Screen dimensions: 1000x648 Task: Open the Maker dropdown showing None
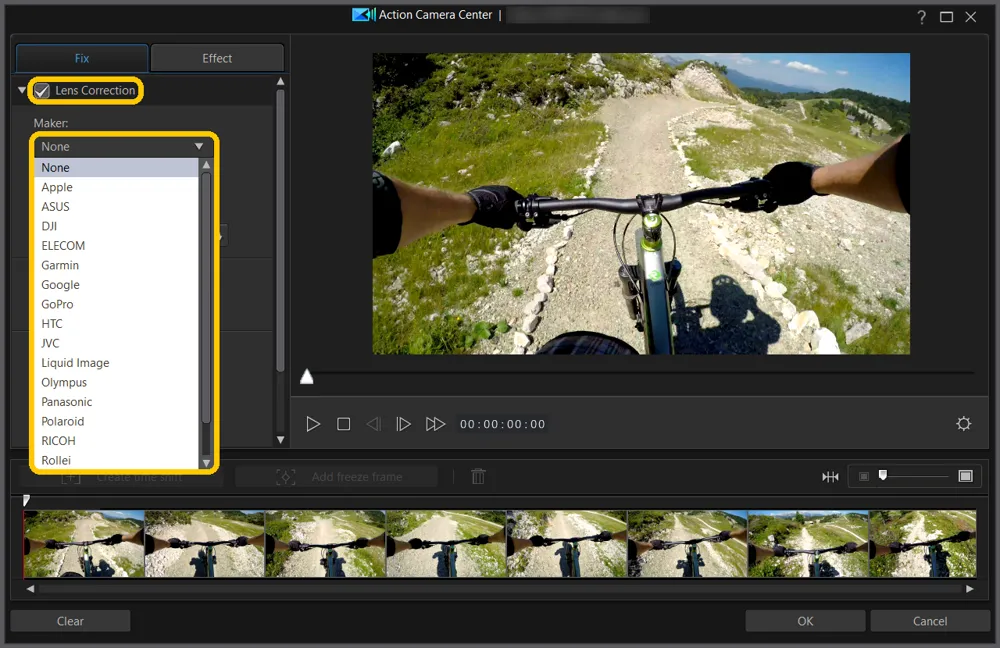[x=122, y=147]
